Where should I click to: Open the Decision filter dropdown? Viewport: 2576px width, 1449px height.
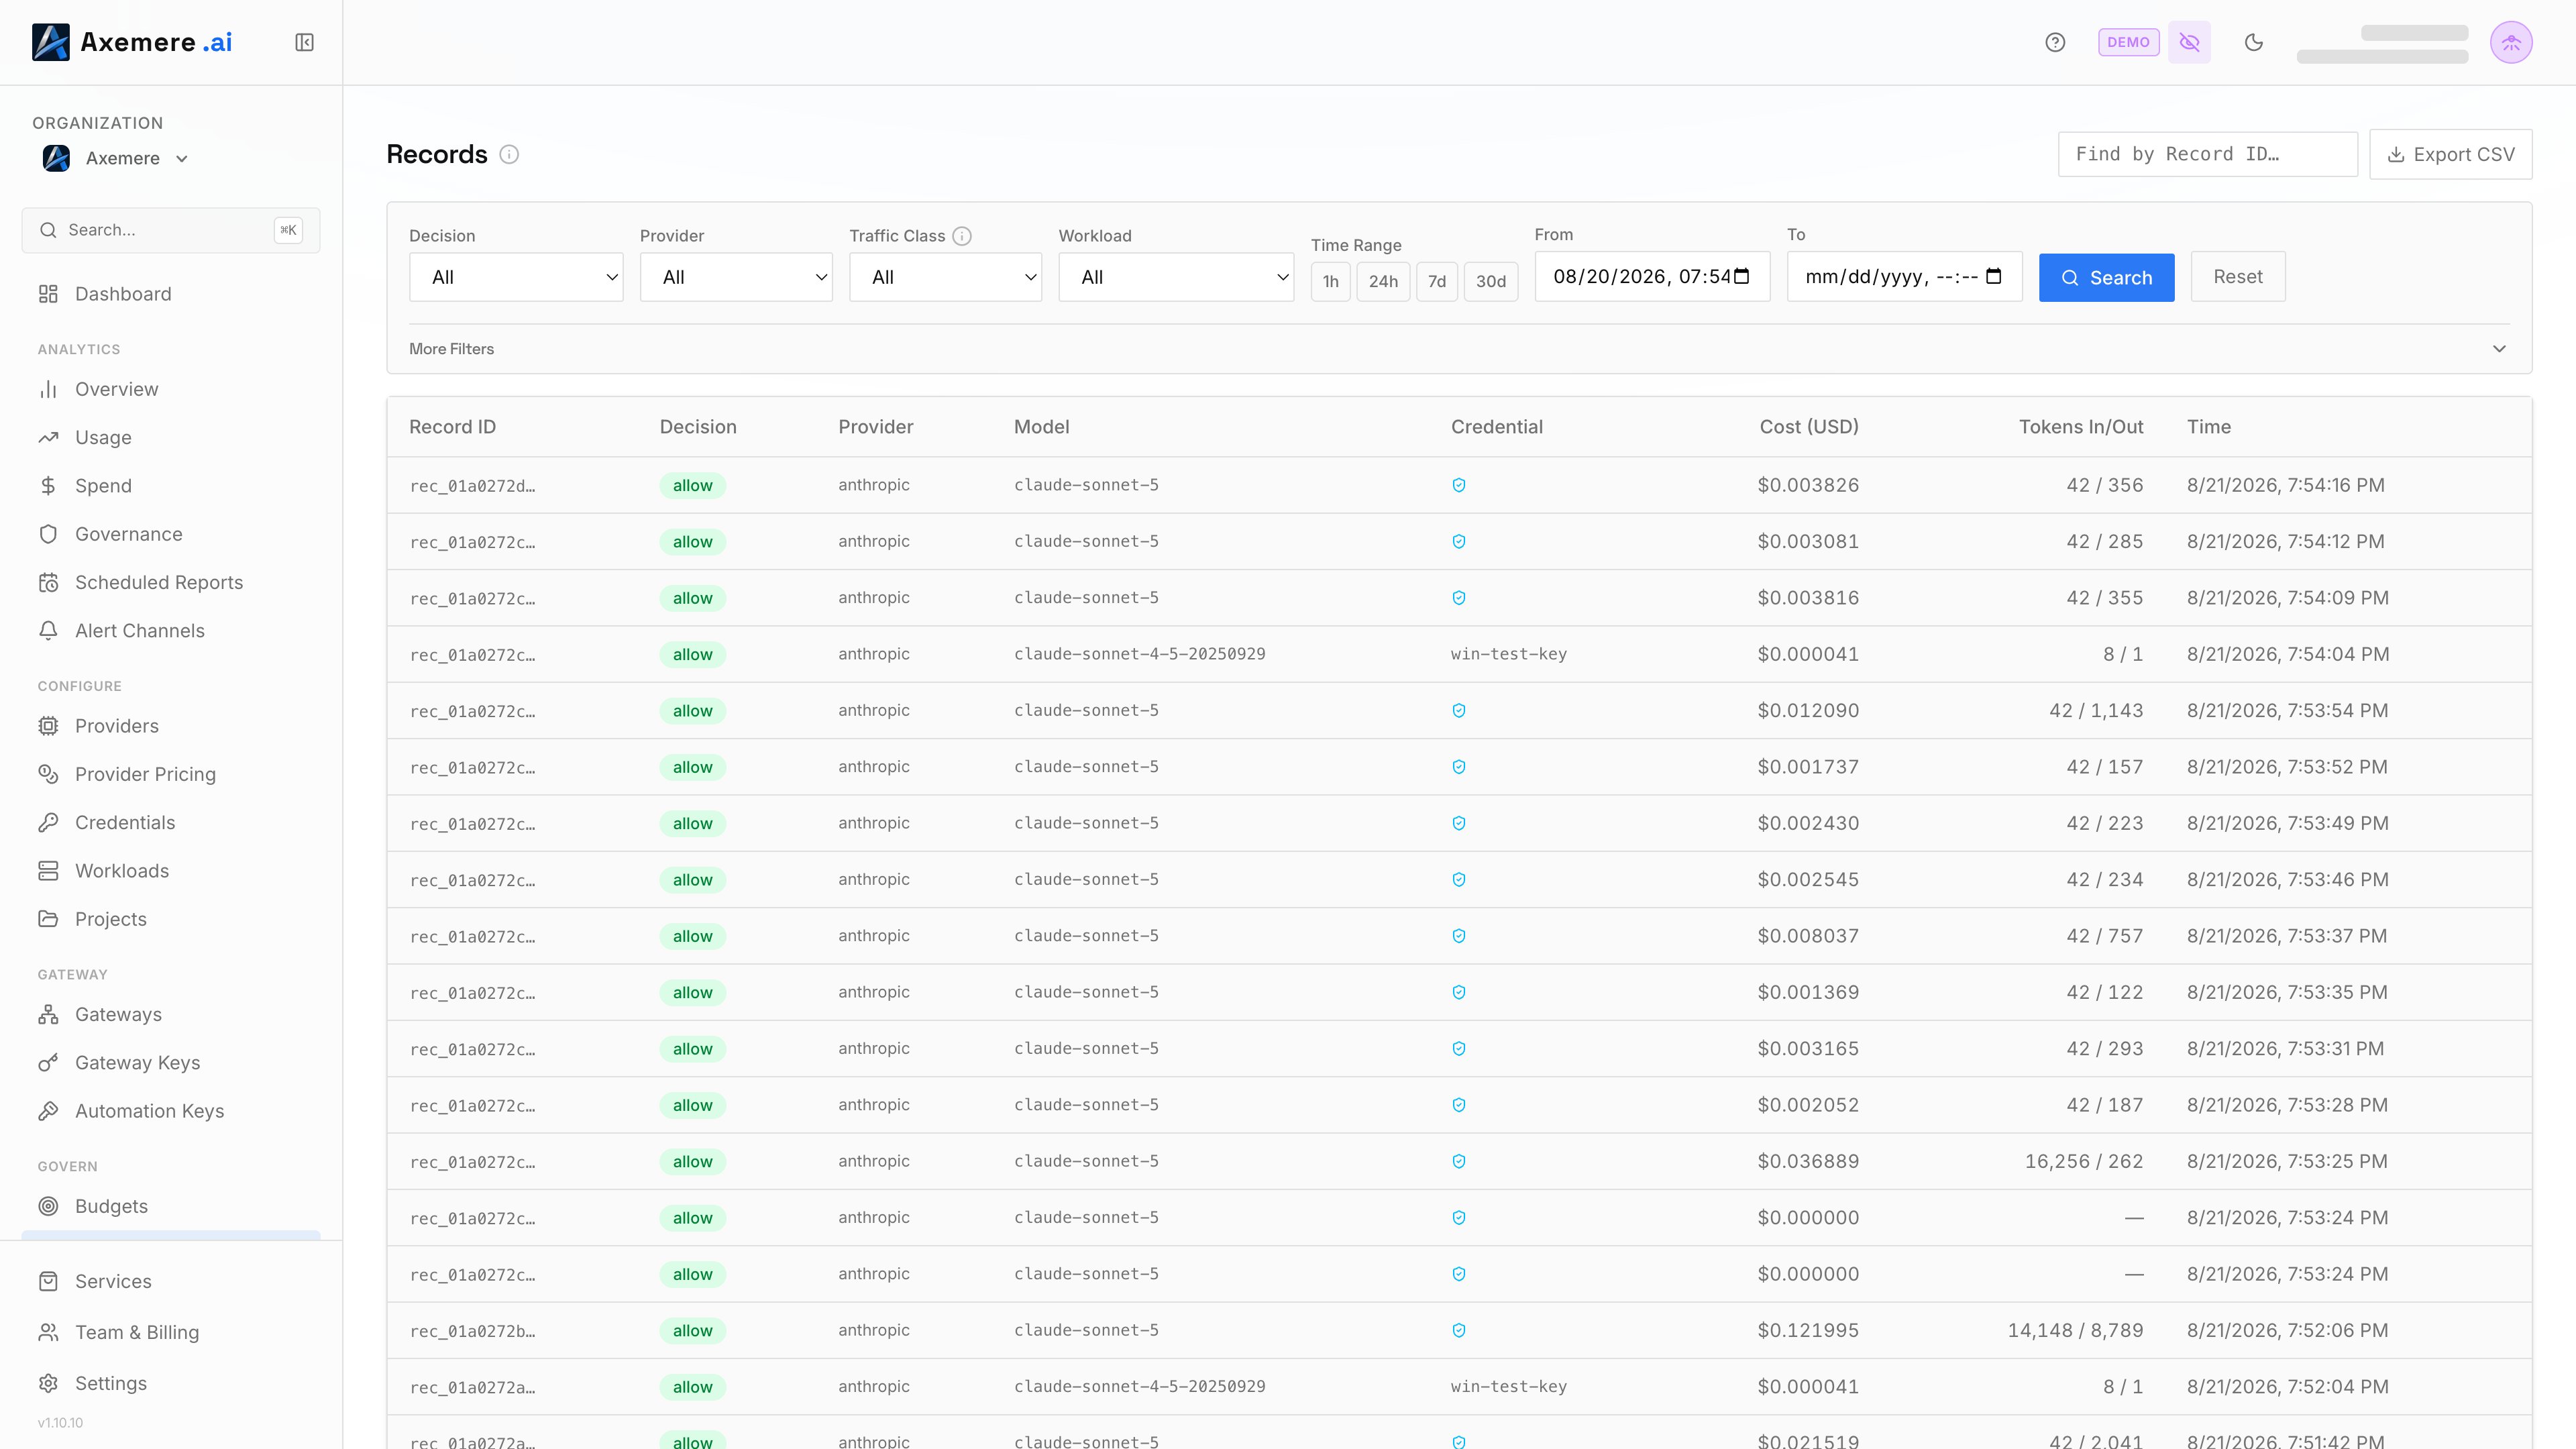(516, 277)
